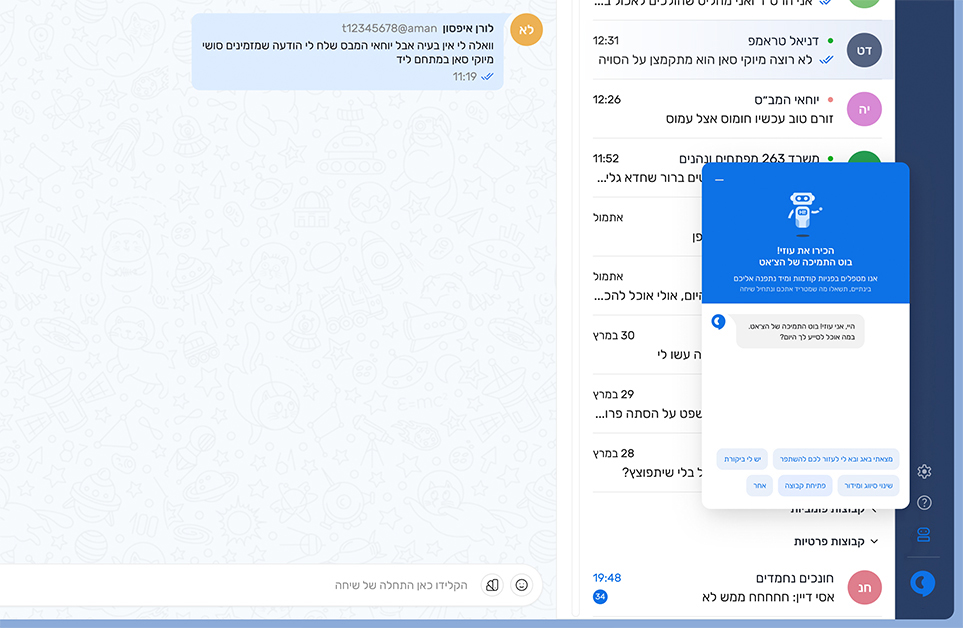
Task: Open the חונכים נחמדים group chat
Action: [740, 587]
